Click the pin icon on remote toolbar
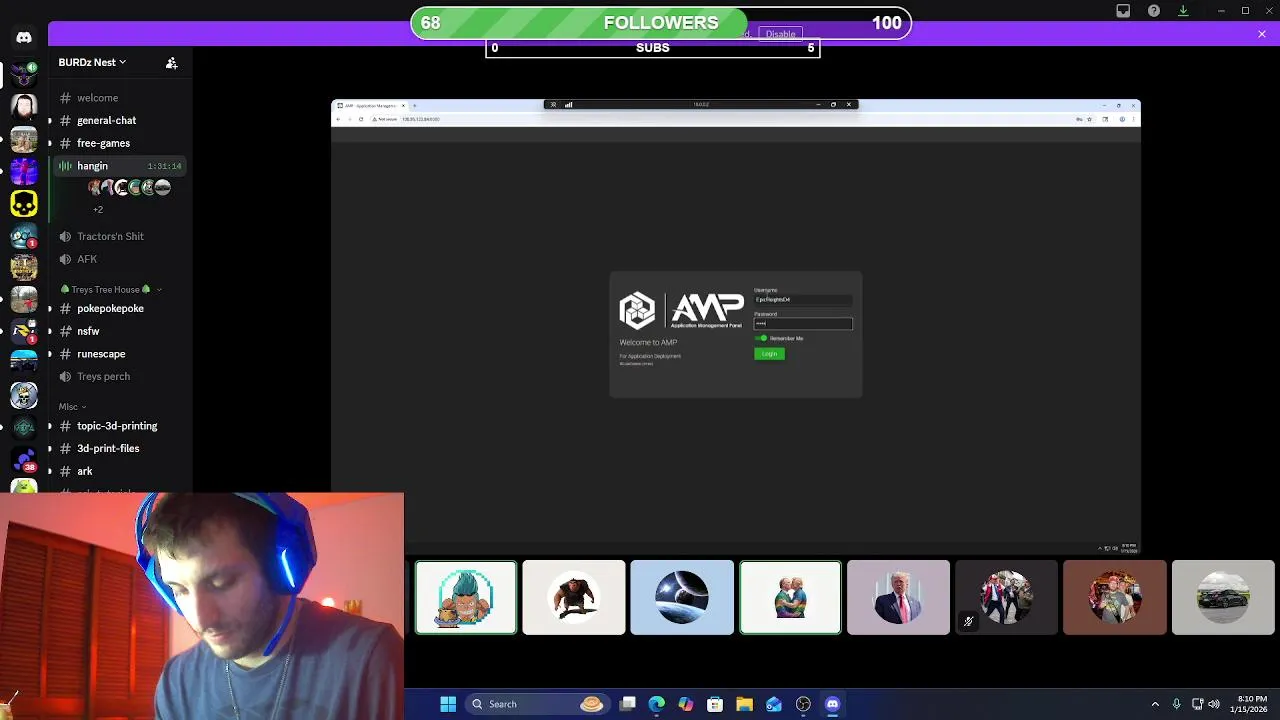 coord(553,104)
